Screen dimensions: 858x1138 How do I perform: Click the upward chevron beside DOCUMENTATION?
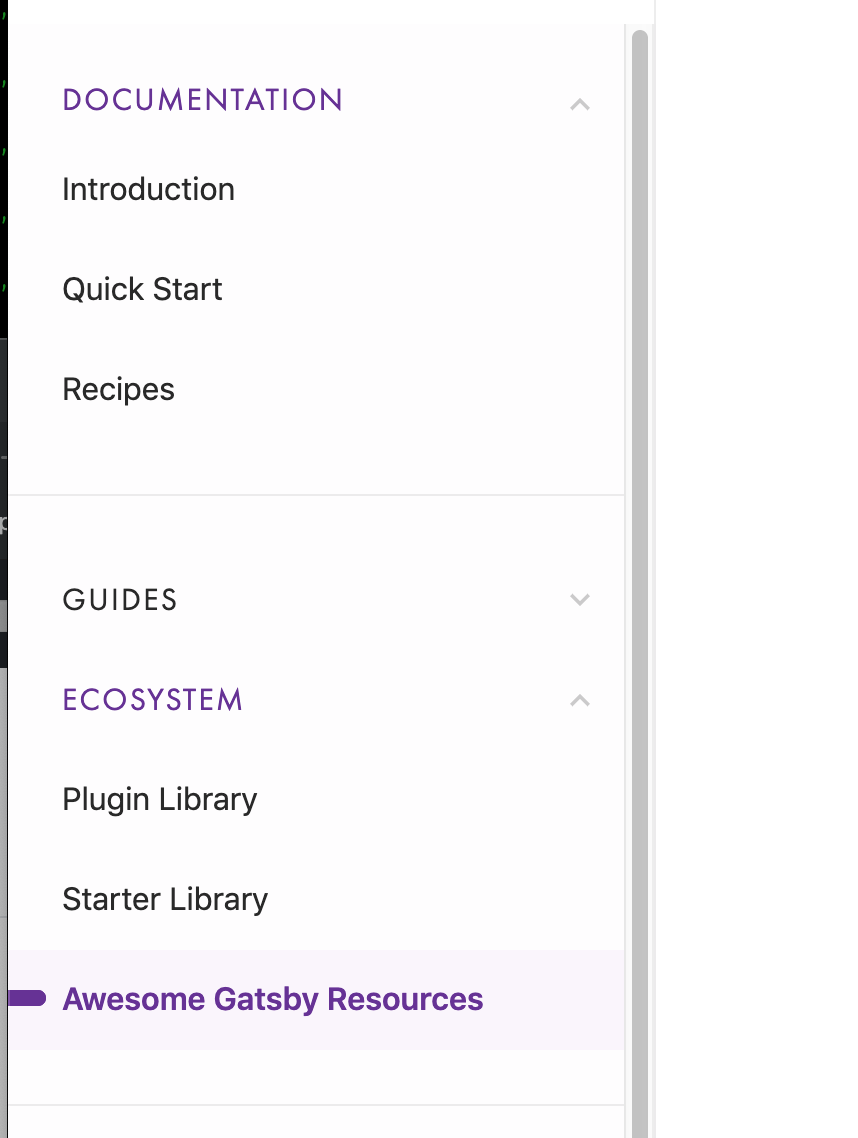[580, 103]
